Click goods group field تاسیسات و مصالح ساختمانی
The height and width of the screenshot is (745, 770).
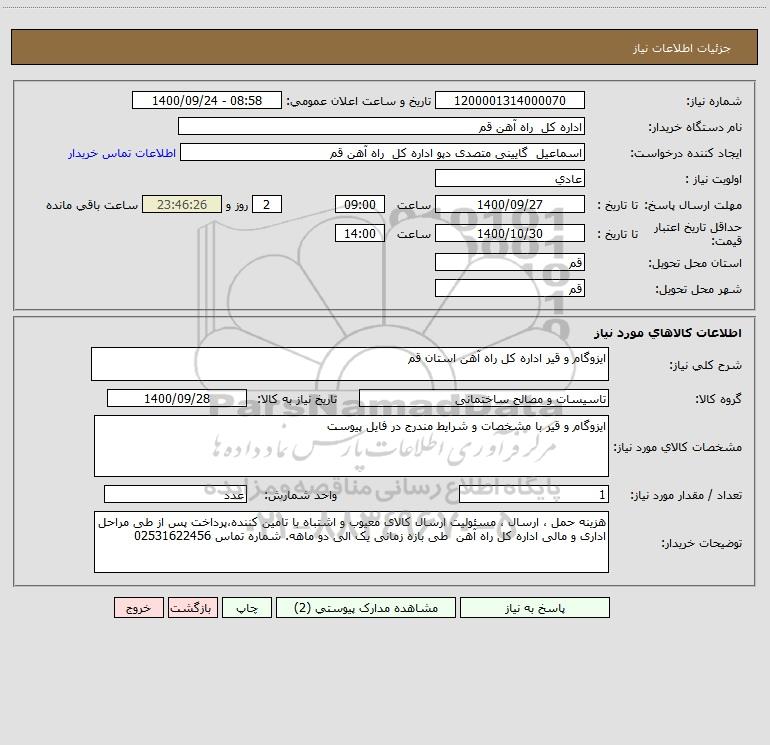[x=484, y=398]
